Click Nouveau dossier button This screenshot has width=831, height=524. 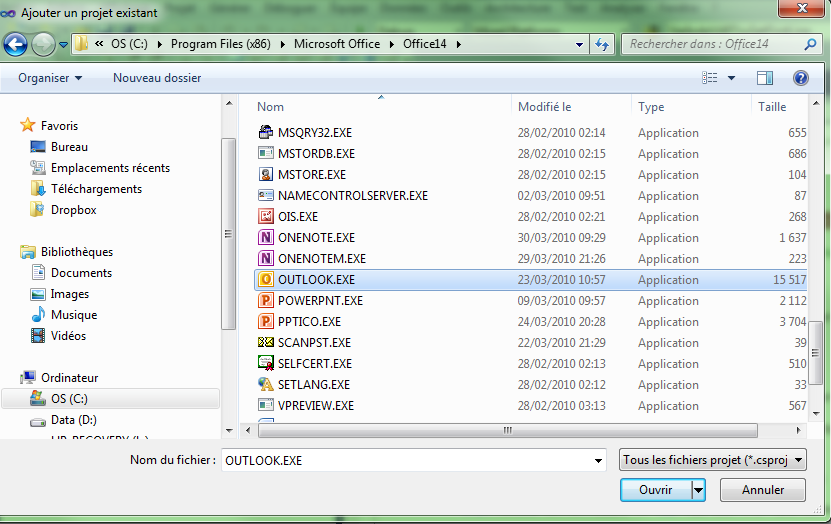pos(157,78)
